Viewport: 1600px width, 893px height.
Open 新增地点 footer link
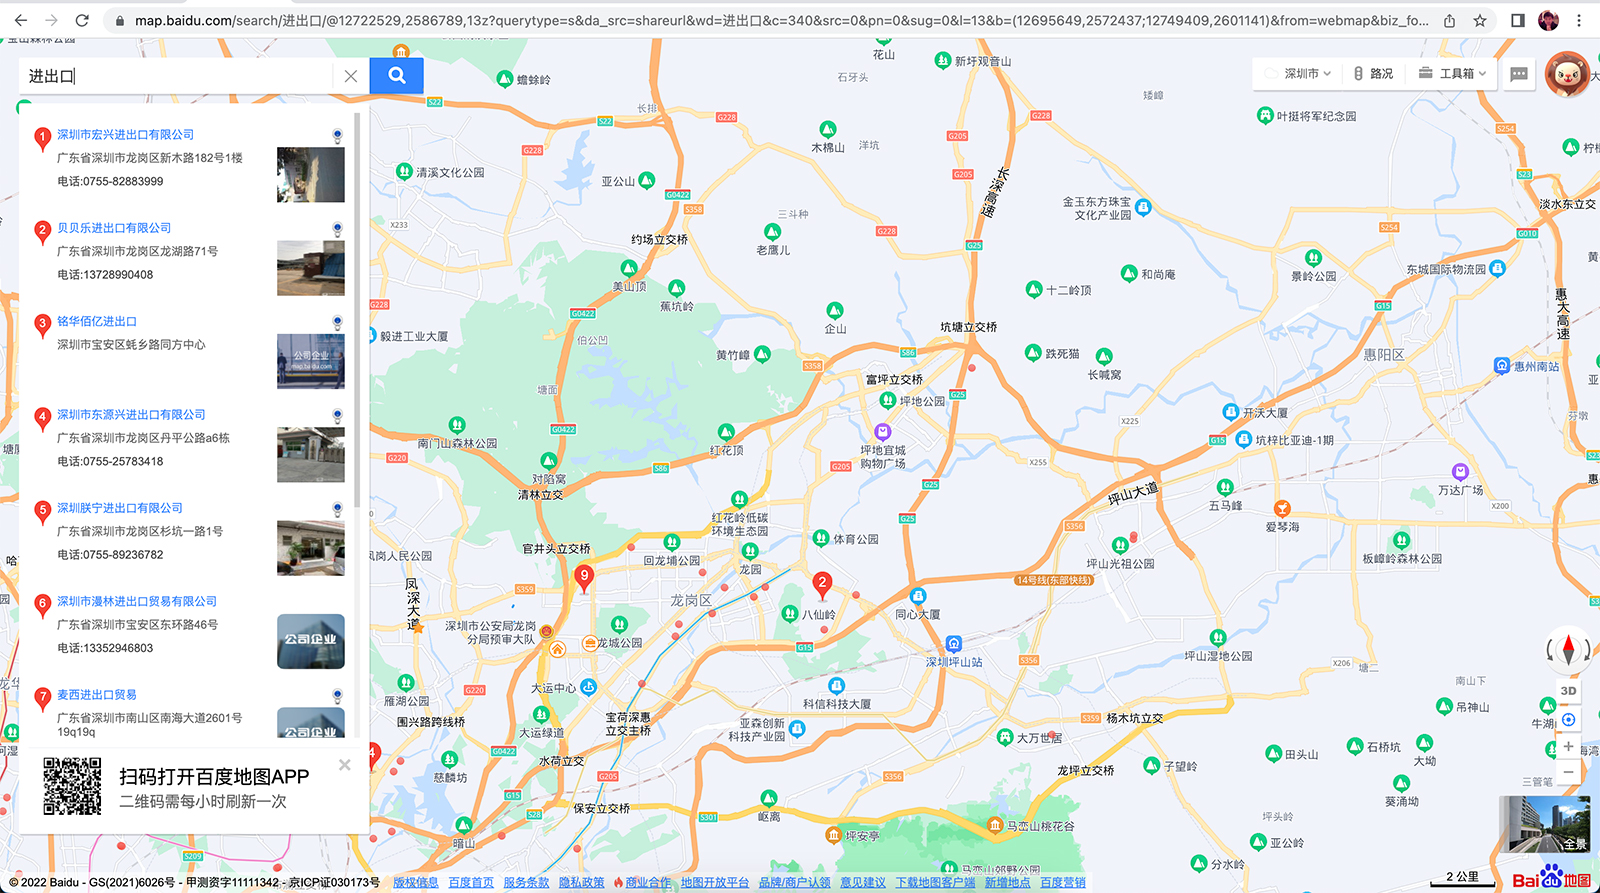pos(1007,882)
